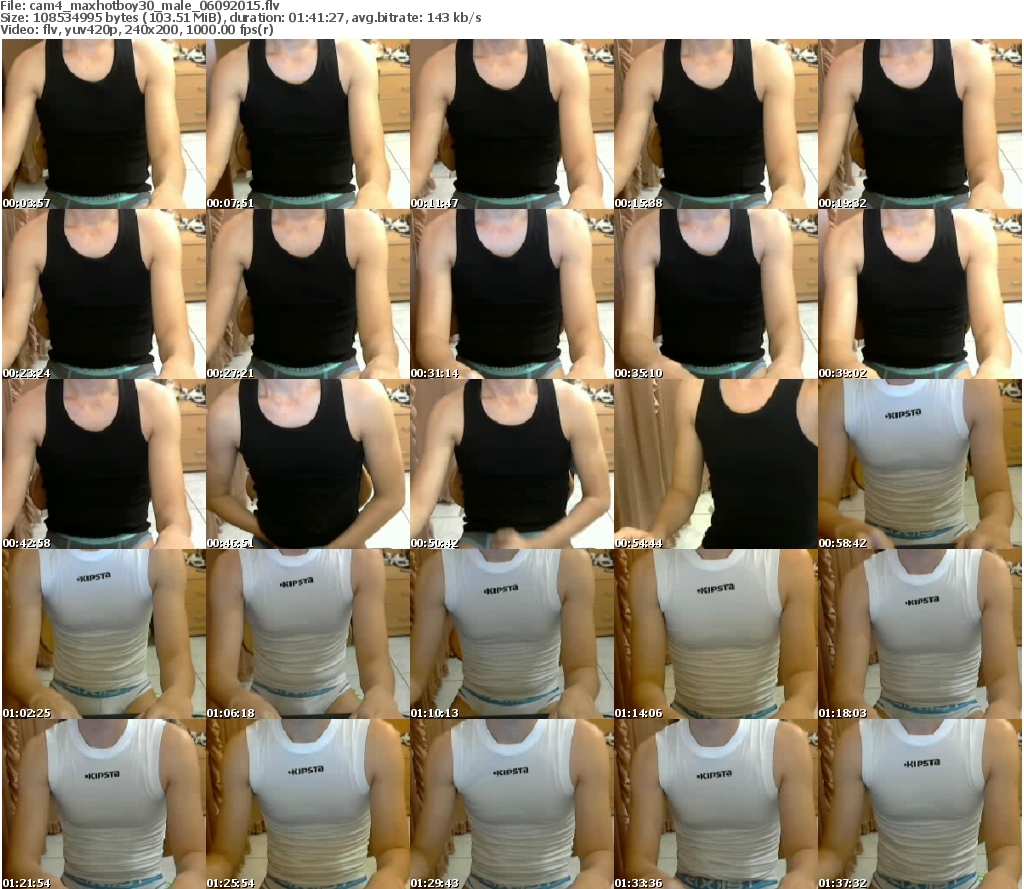
Task: Select the thumbnail marked 00:54:44
Action: tap(716, 464)
